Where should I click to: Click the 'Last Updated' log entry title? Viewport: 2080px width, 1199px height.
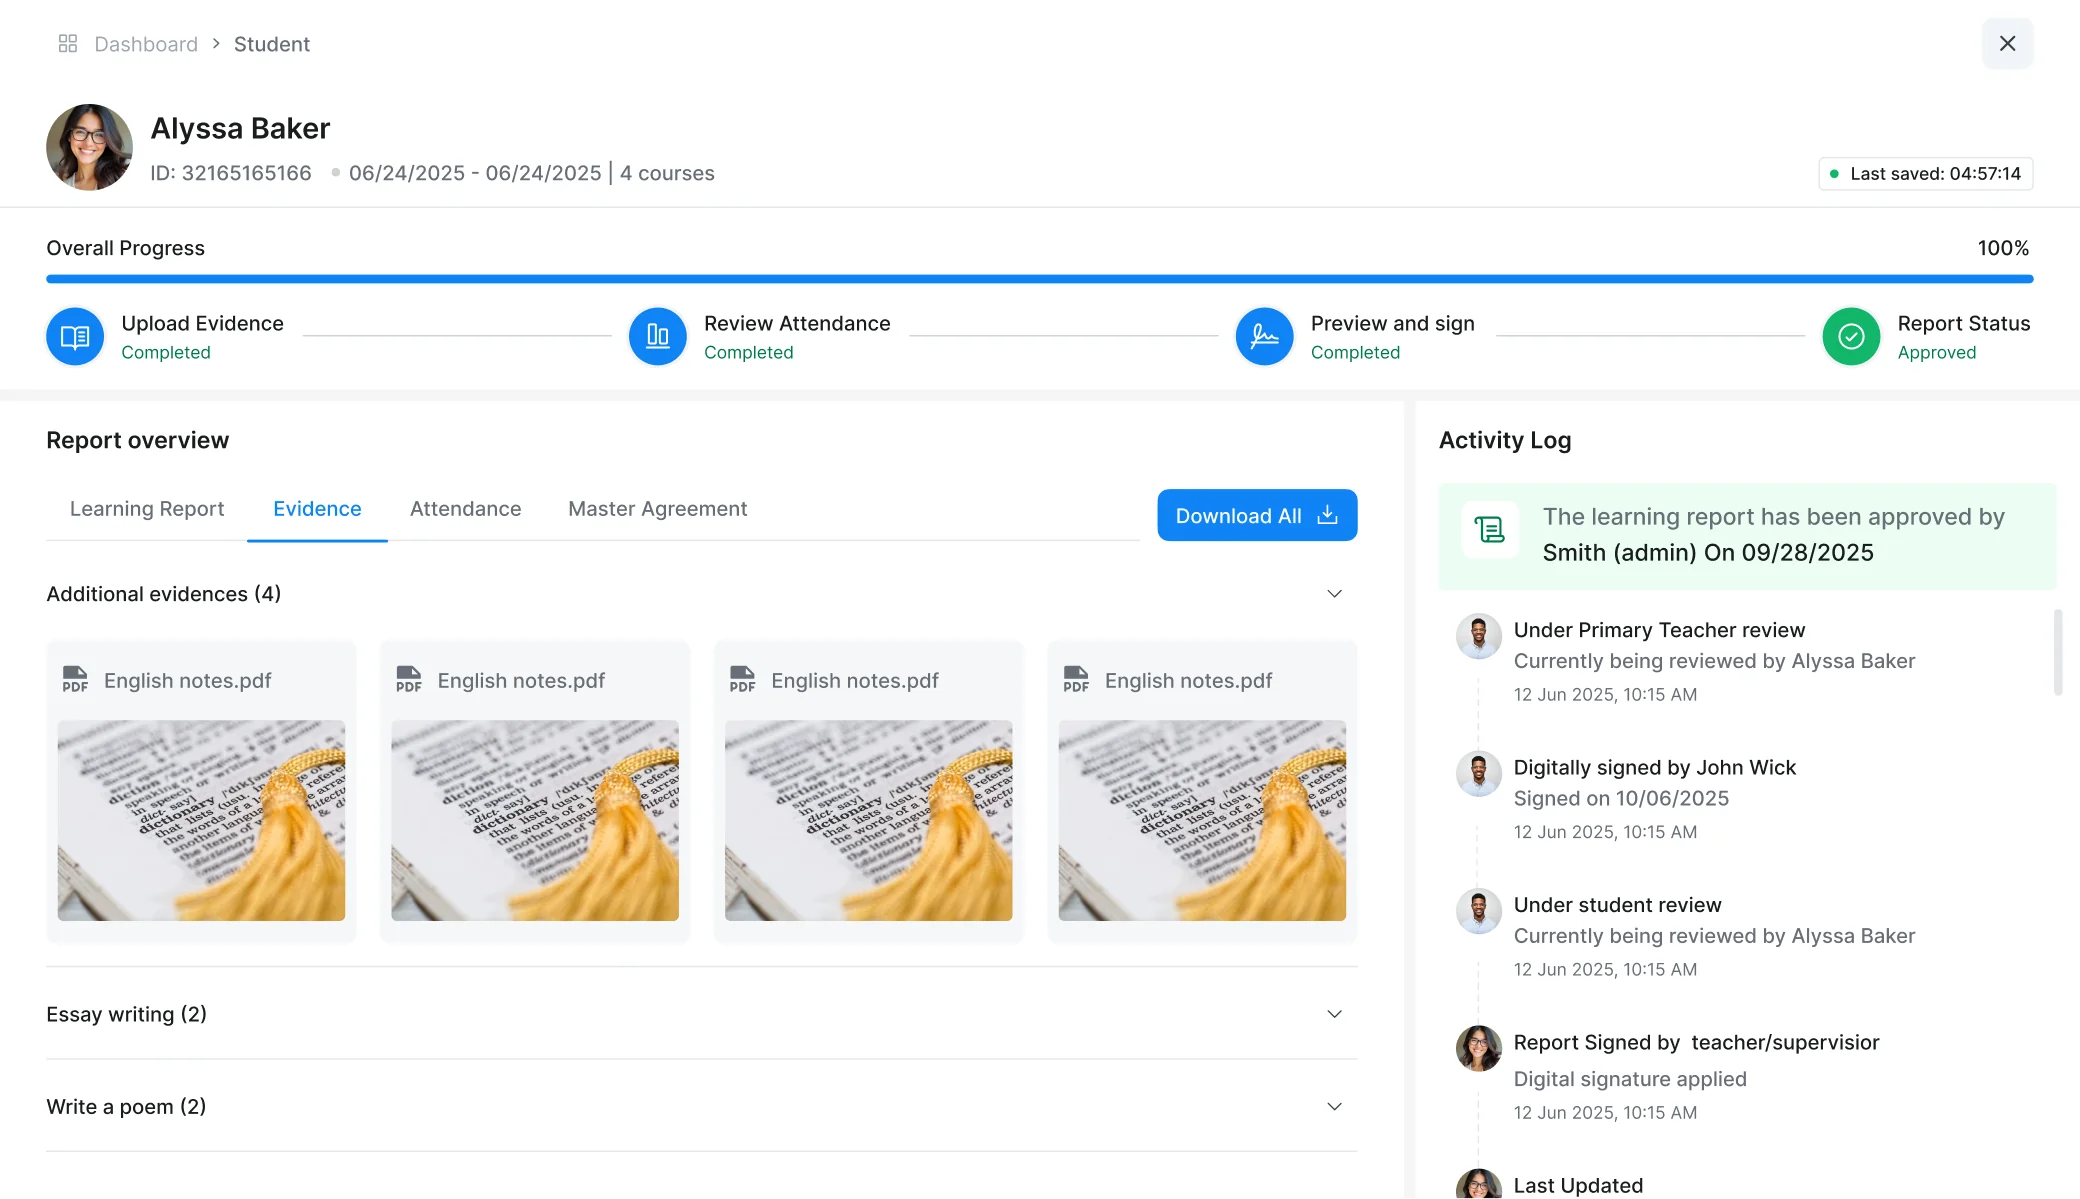point(1578,1185)
